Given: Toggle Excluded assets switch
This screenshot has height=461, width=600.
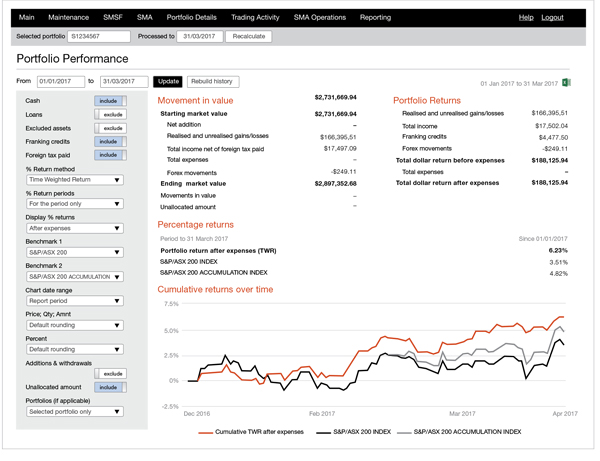Looking at the screenshot, I should pos(111,128).
